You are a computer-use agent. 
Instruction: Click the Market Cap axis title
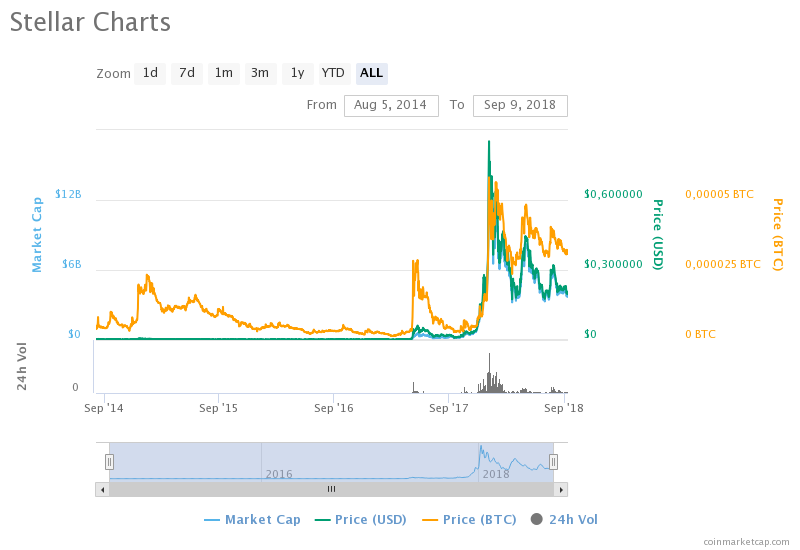coord(37,235)
